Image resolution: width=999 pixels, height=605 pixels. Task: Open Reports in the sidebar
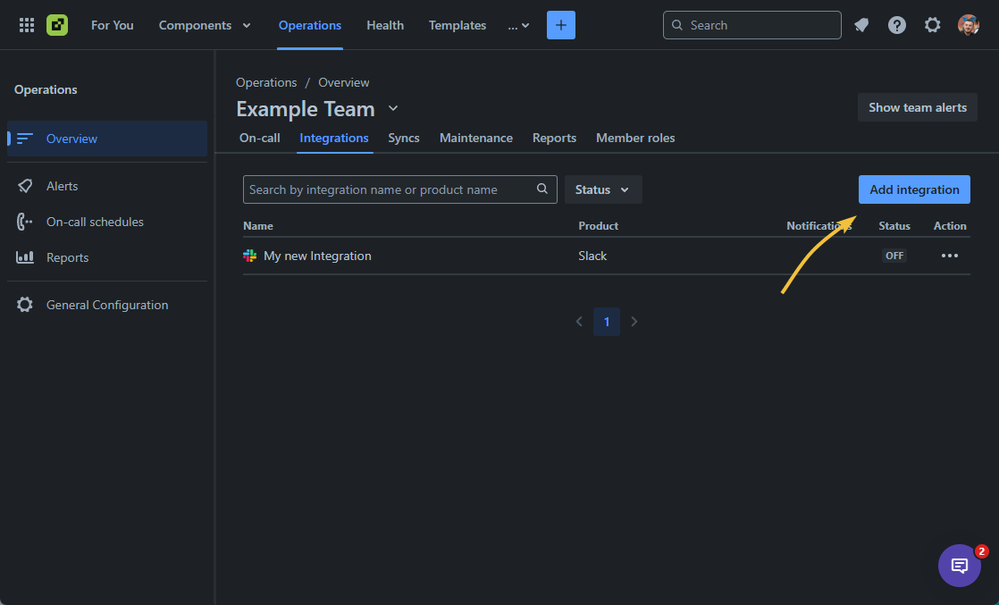click(x=107, y=257)
